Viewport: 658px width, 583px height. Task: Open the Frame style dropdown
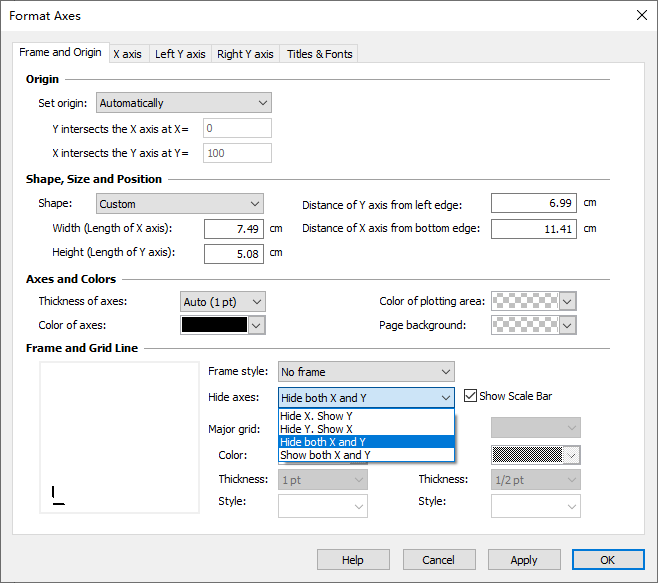(x=366, y=372)
